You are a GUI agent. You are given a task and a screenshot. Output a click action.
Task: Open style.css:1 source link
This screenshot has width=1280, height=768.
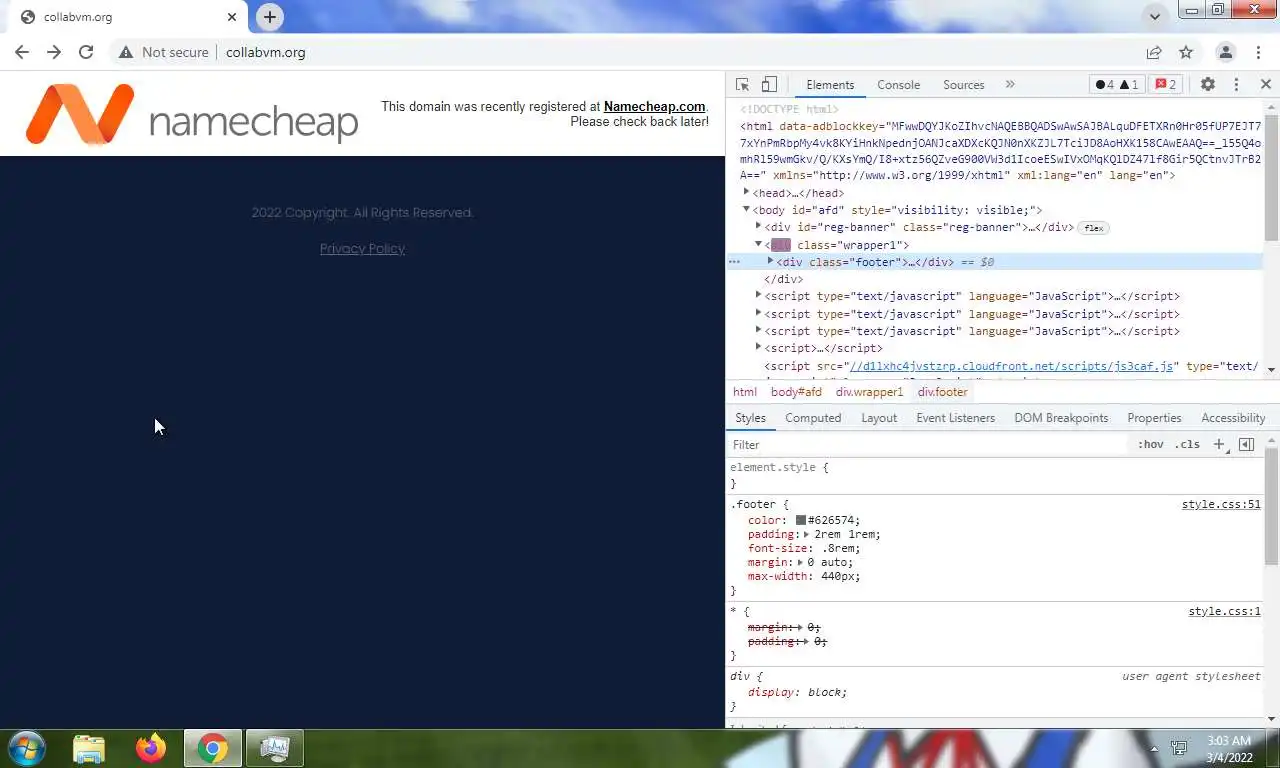click(1224, 611)
